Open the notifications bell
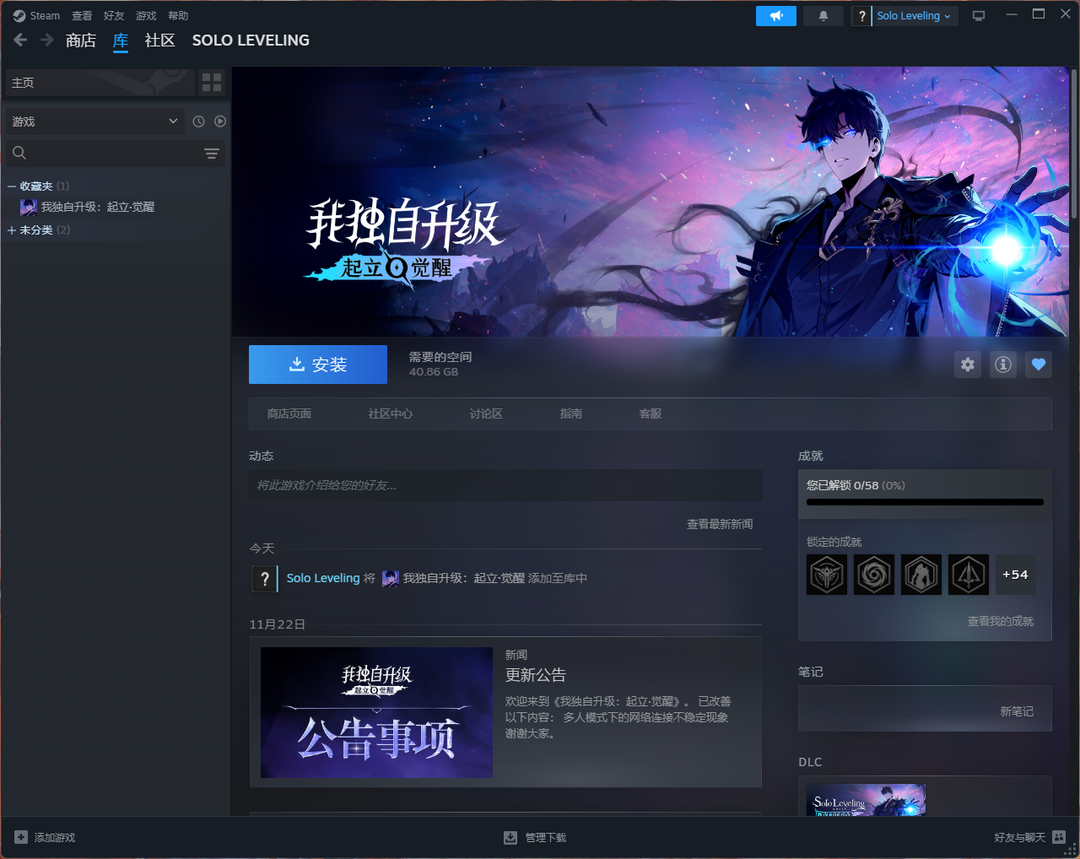This screenshot has height=859, width=1080. [x=824, y=16]
